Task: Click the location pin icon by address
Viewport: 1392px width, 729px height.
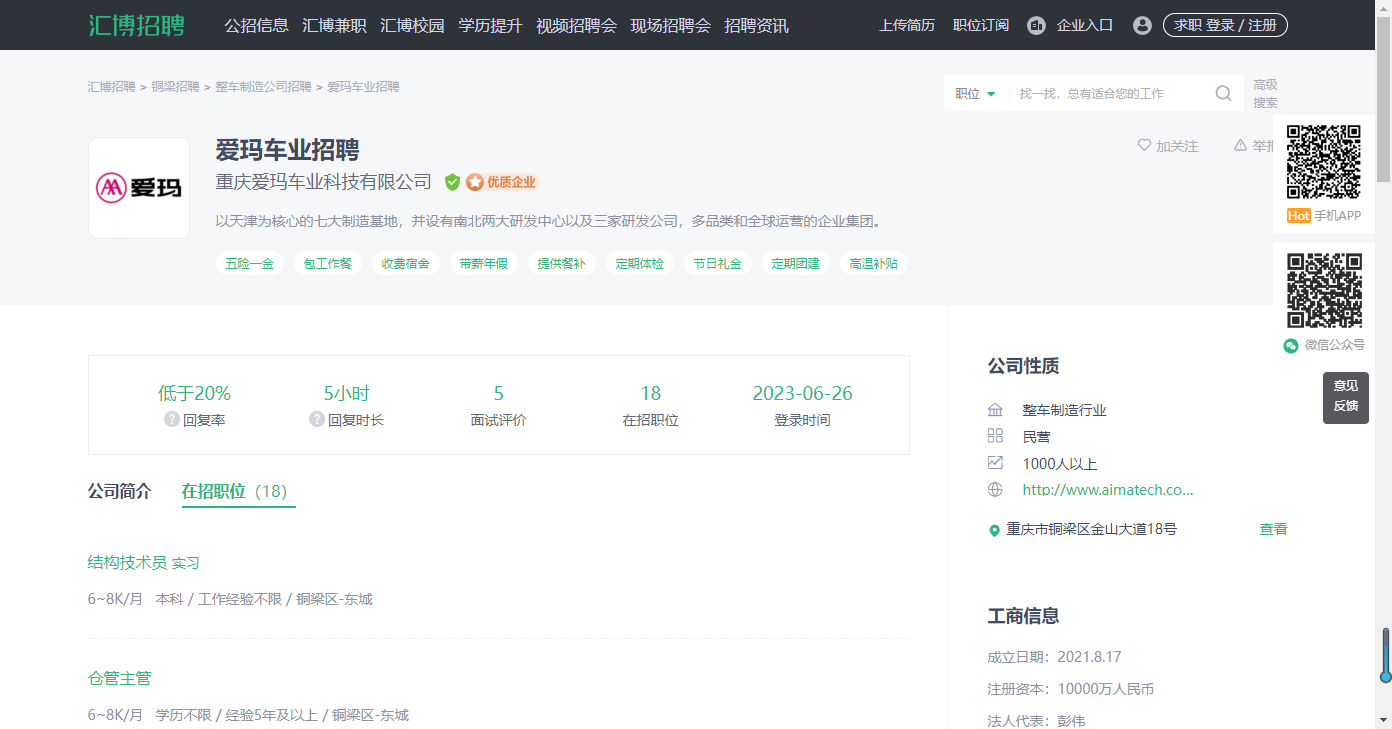Action: coord(994,530)
